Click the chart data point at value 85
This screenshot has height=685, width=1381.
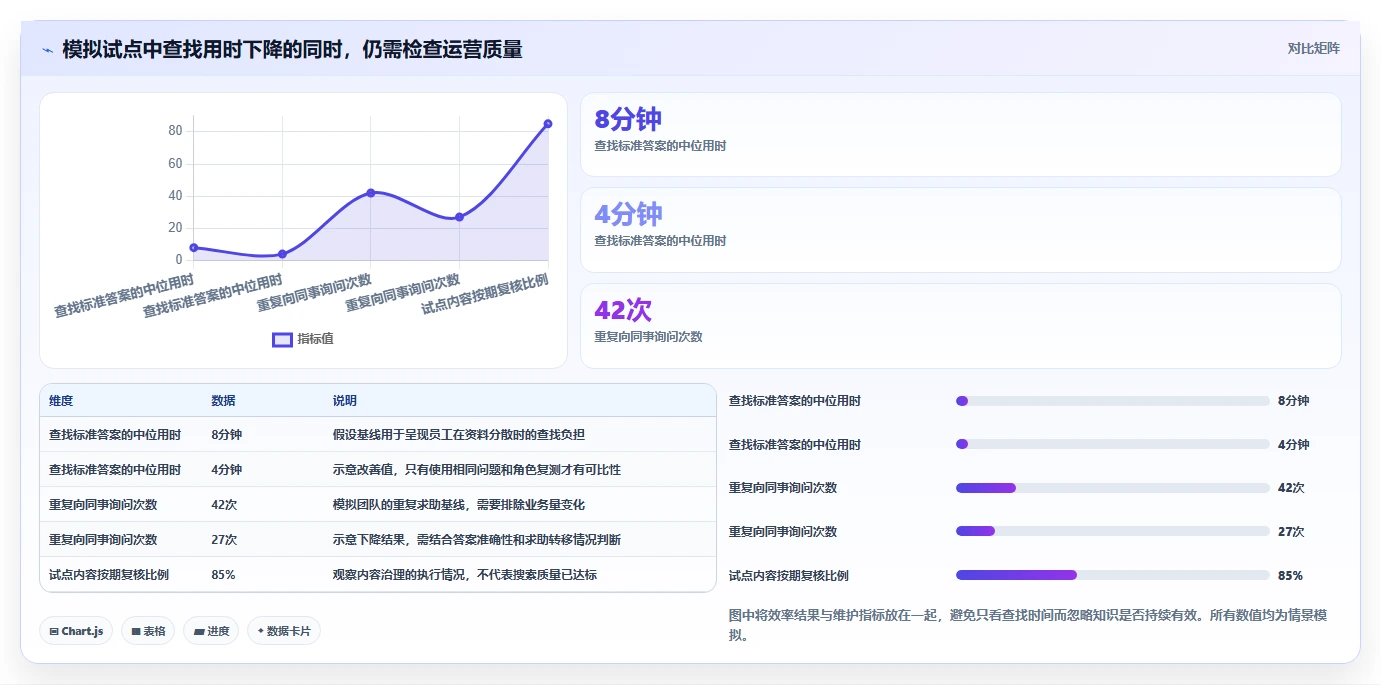548,124
